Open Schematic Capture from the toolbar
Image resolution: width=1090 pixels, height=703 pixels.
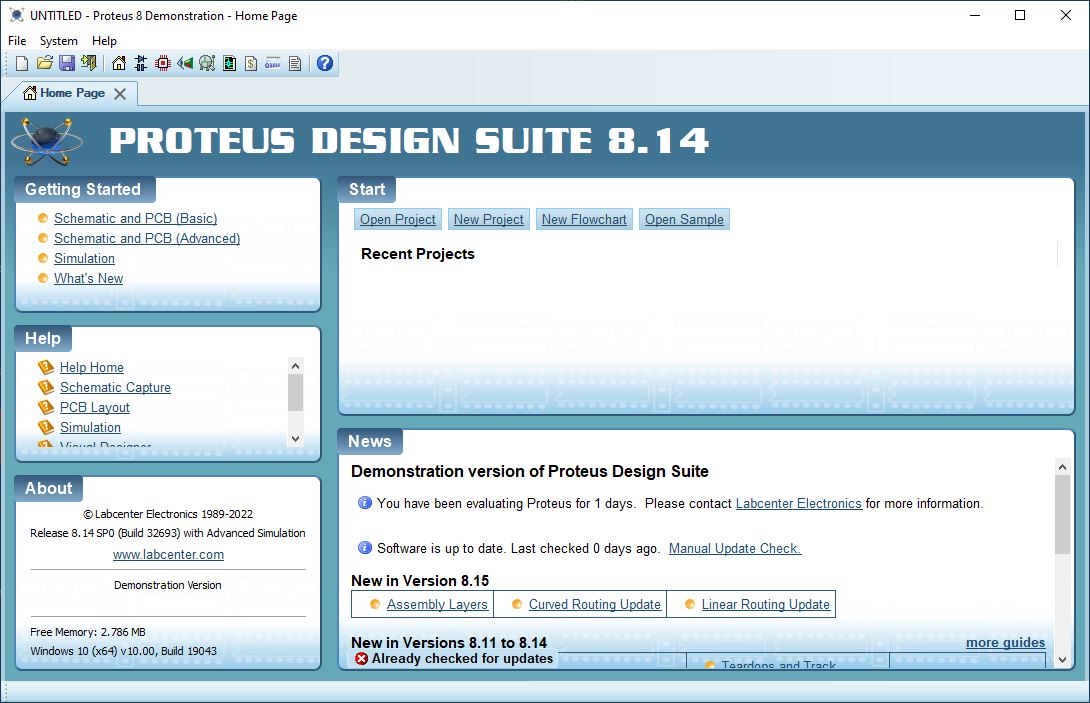click(140, 64)
